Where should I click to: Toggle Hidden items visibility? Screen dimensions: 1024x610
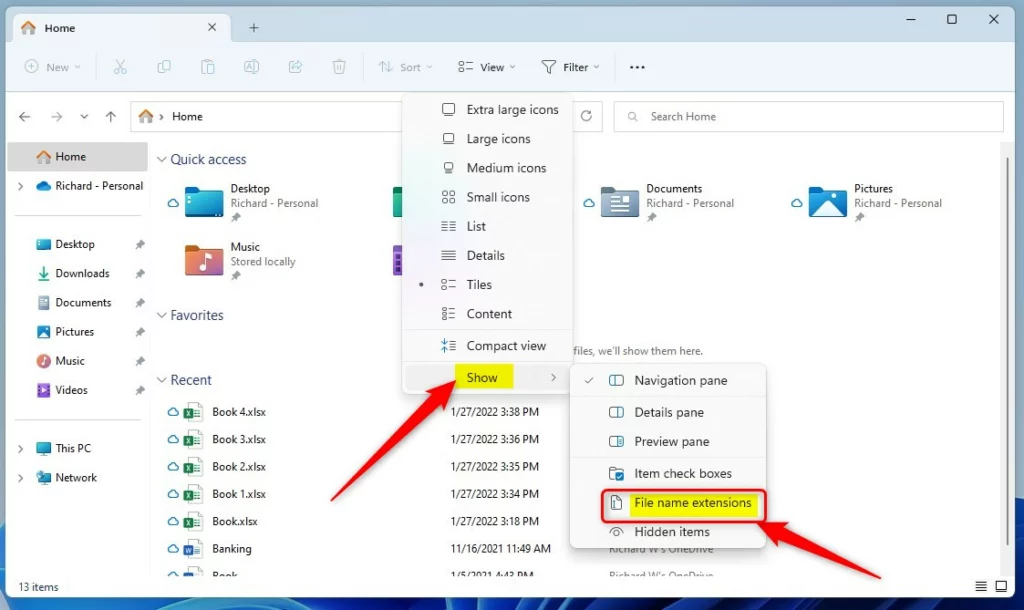(x=671, y=532)
